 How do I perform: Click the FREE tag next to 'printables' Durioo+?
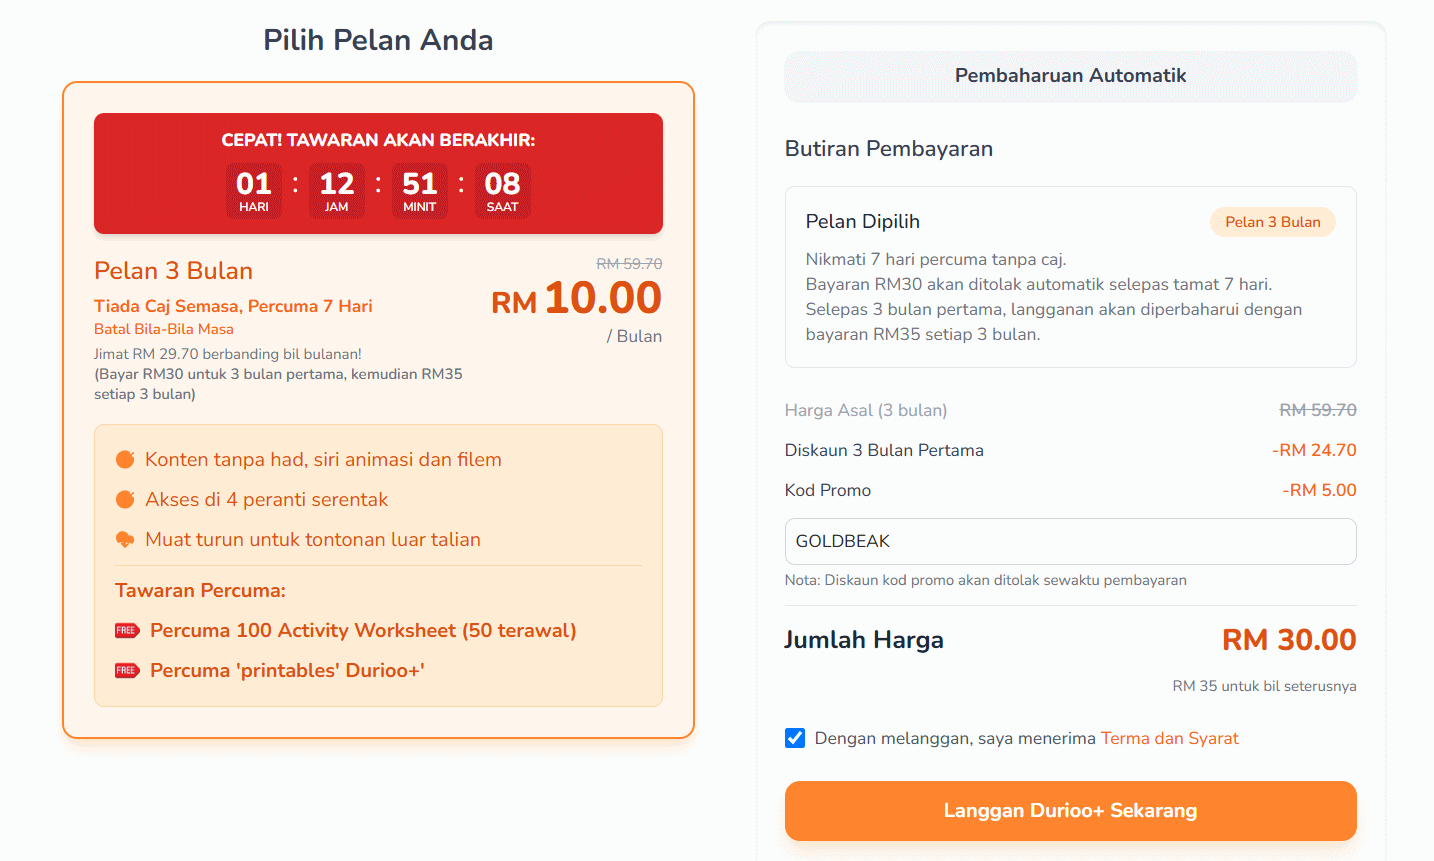point(127,670)
